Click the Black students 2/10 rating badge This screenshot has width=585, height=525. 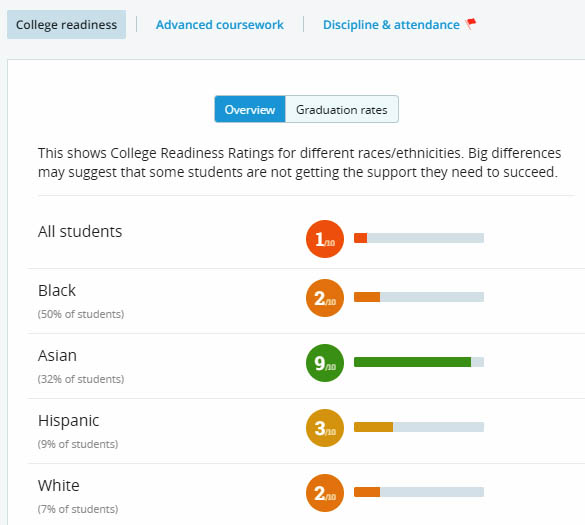pos(325,298)
